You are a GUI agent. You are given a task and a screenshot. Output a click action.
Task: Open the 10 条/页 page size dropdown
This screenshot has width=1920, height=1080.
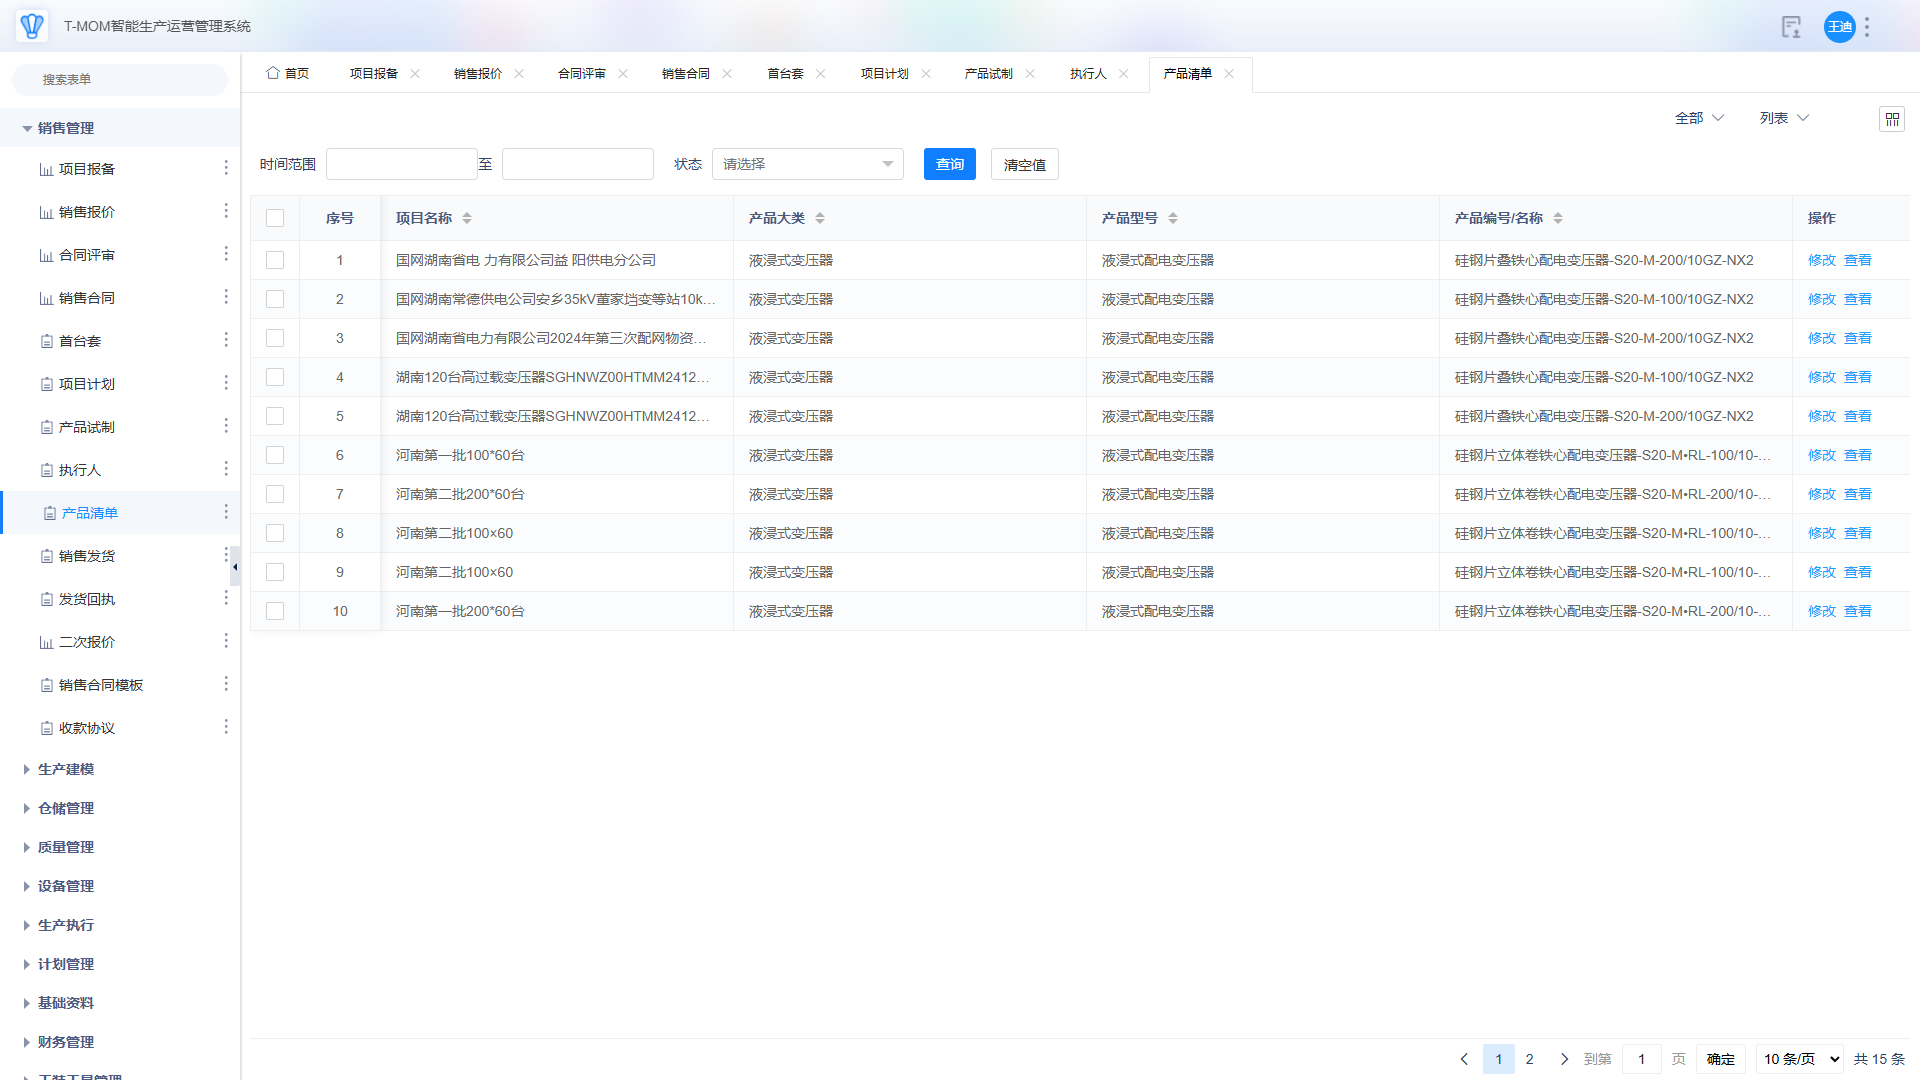(x=1800, y=1059)
